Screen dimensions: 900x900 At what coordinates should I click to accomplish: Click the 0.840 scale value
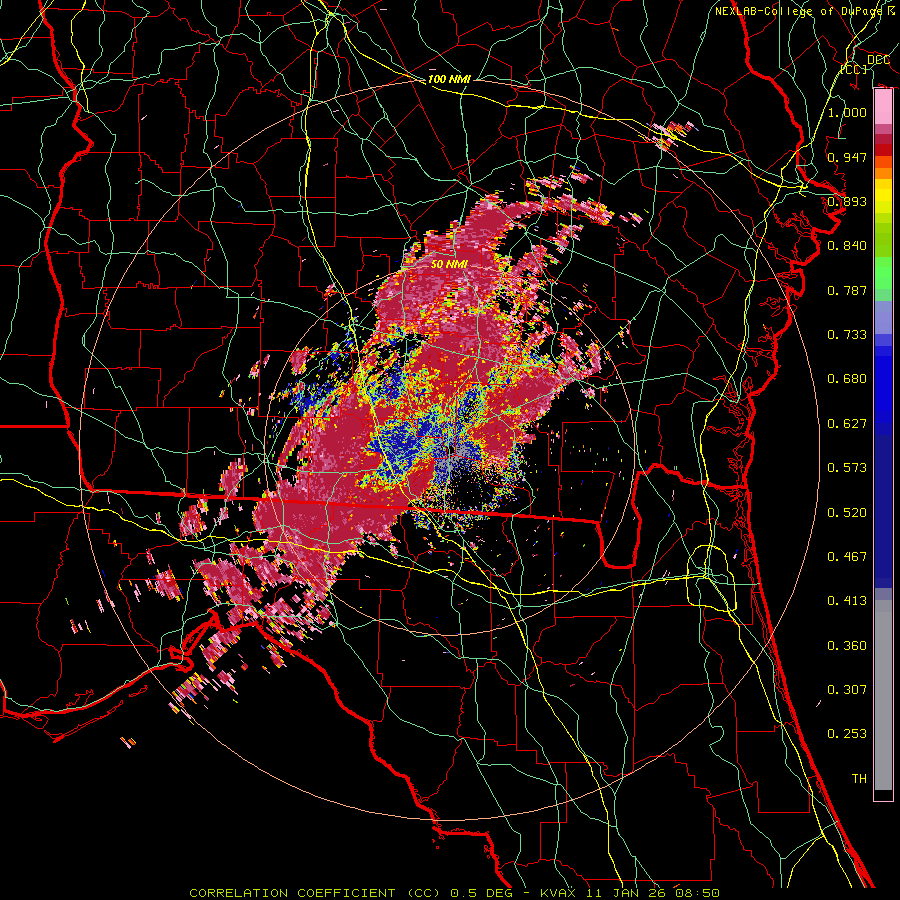[x=847, y=246]
